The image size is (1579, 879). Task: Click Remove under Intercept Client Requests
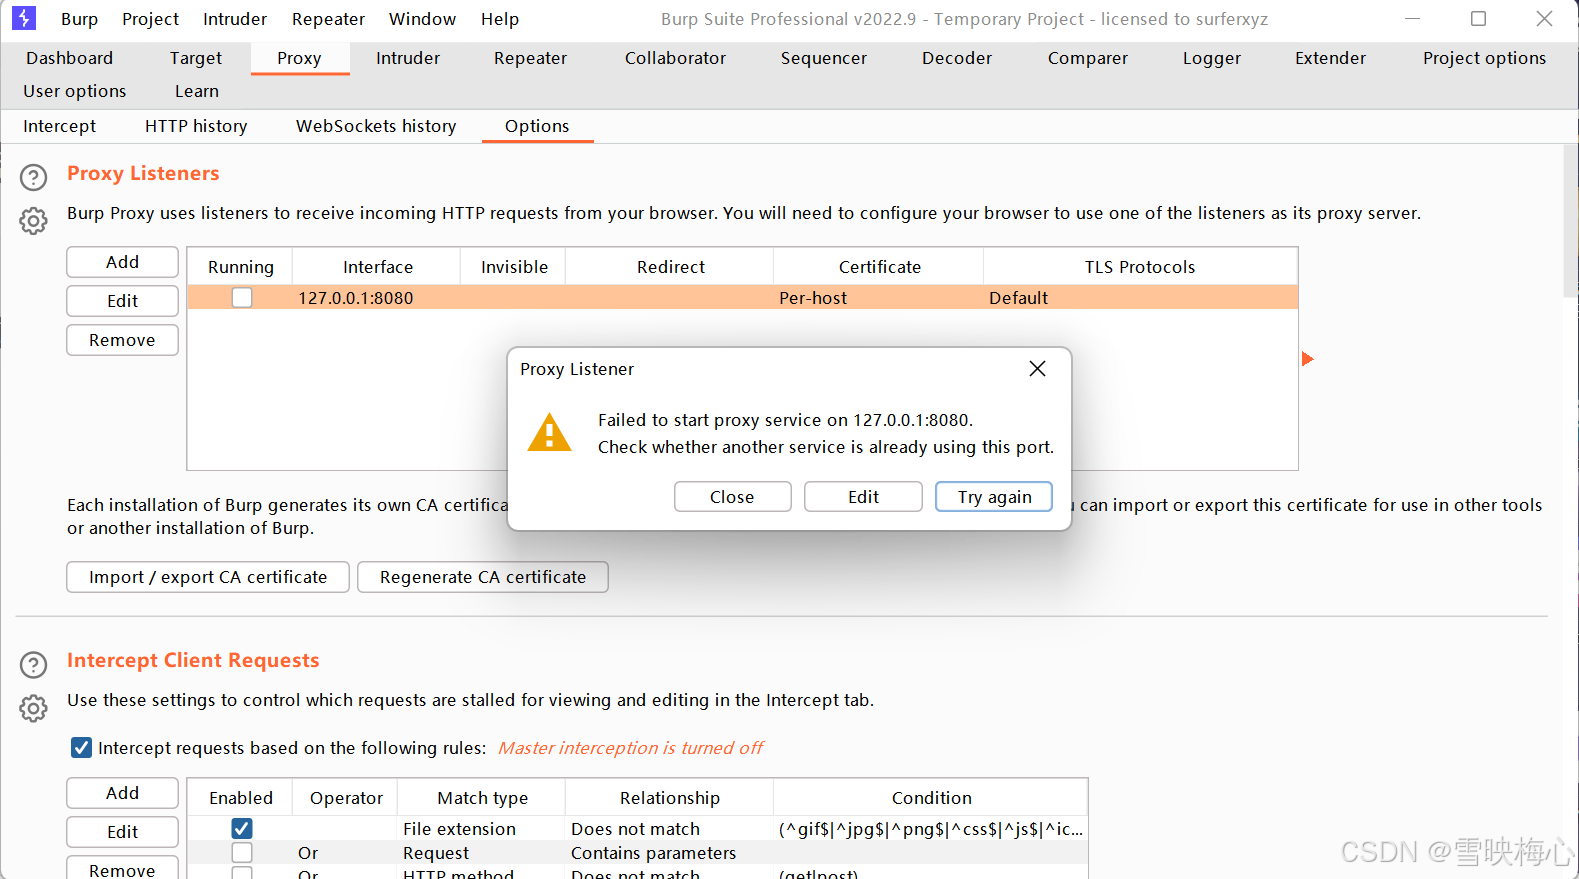coord(122,869)
